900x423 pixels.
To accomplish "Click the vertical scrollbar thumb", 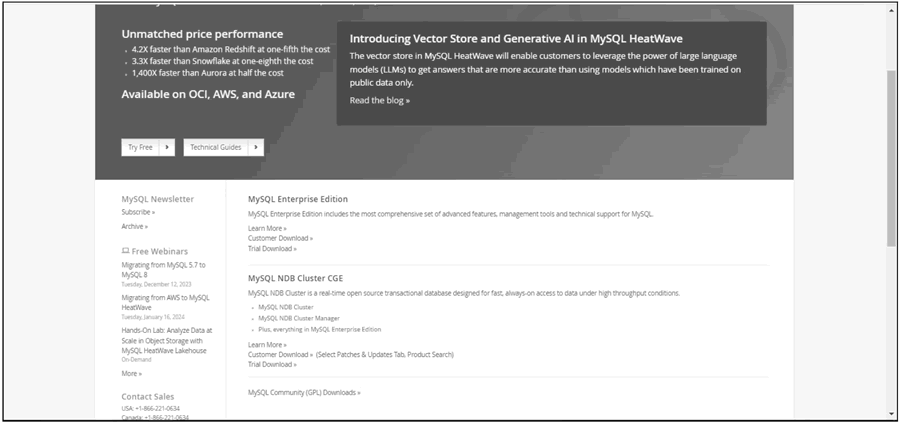I will (x=891, y=159).
